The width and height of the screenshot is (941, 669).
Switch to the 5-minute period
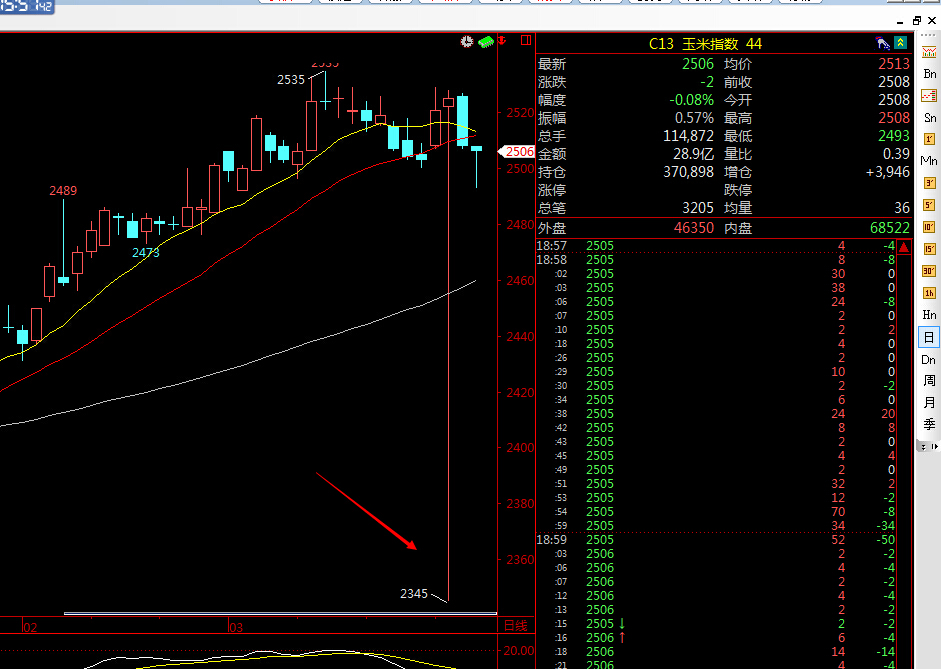[x=929, y=204]
